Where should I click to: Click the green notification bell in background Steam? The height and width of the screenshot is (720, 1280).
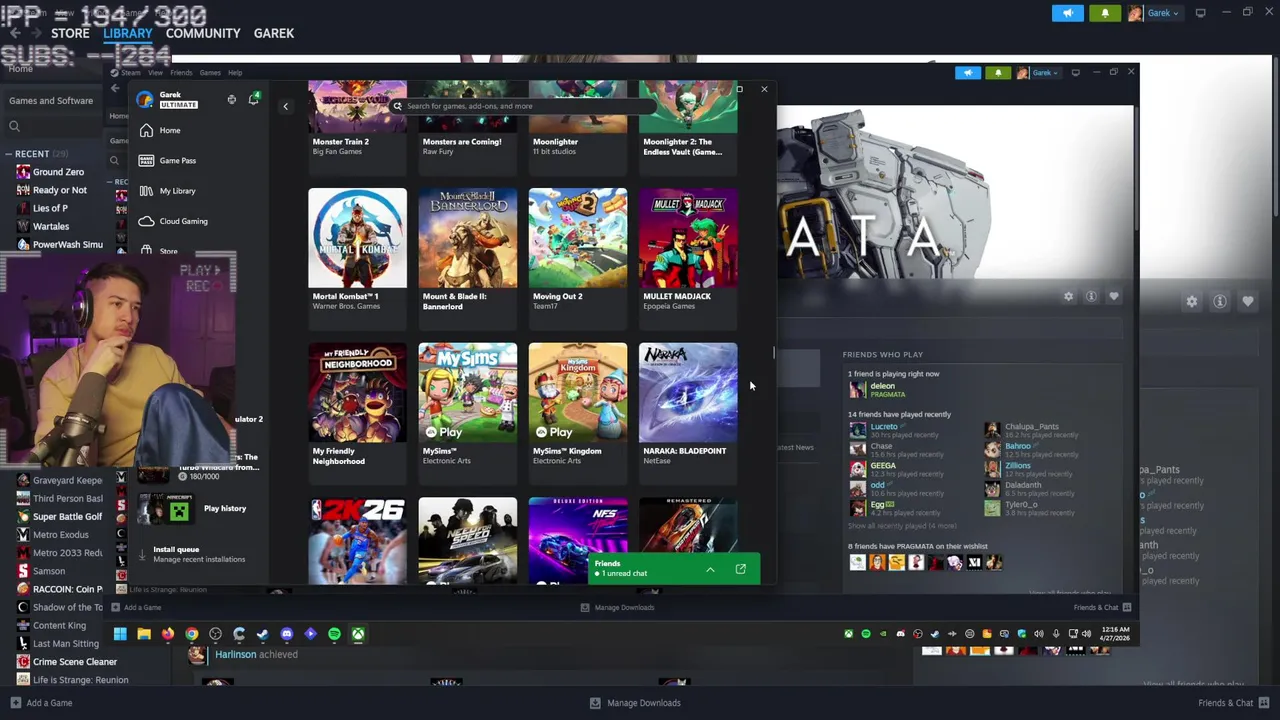pyautogui.click(x=1104, y=13)
